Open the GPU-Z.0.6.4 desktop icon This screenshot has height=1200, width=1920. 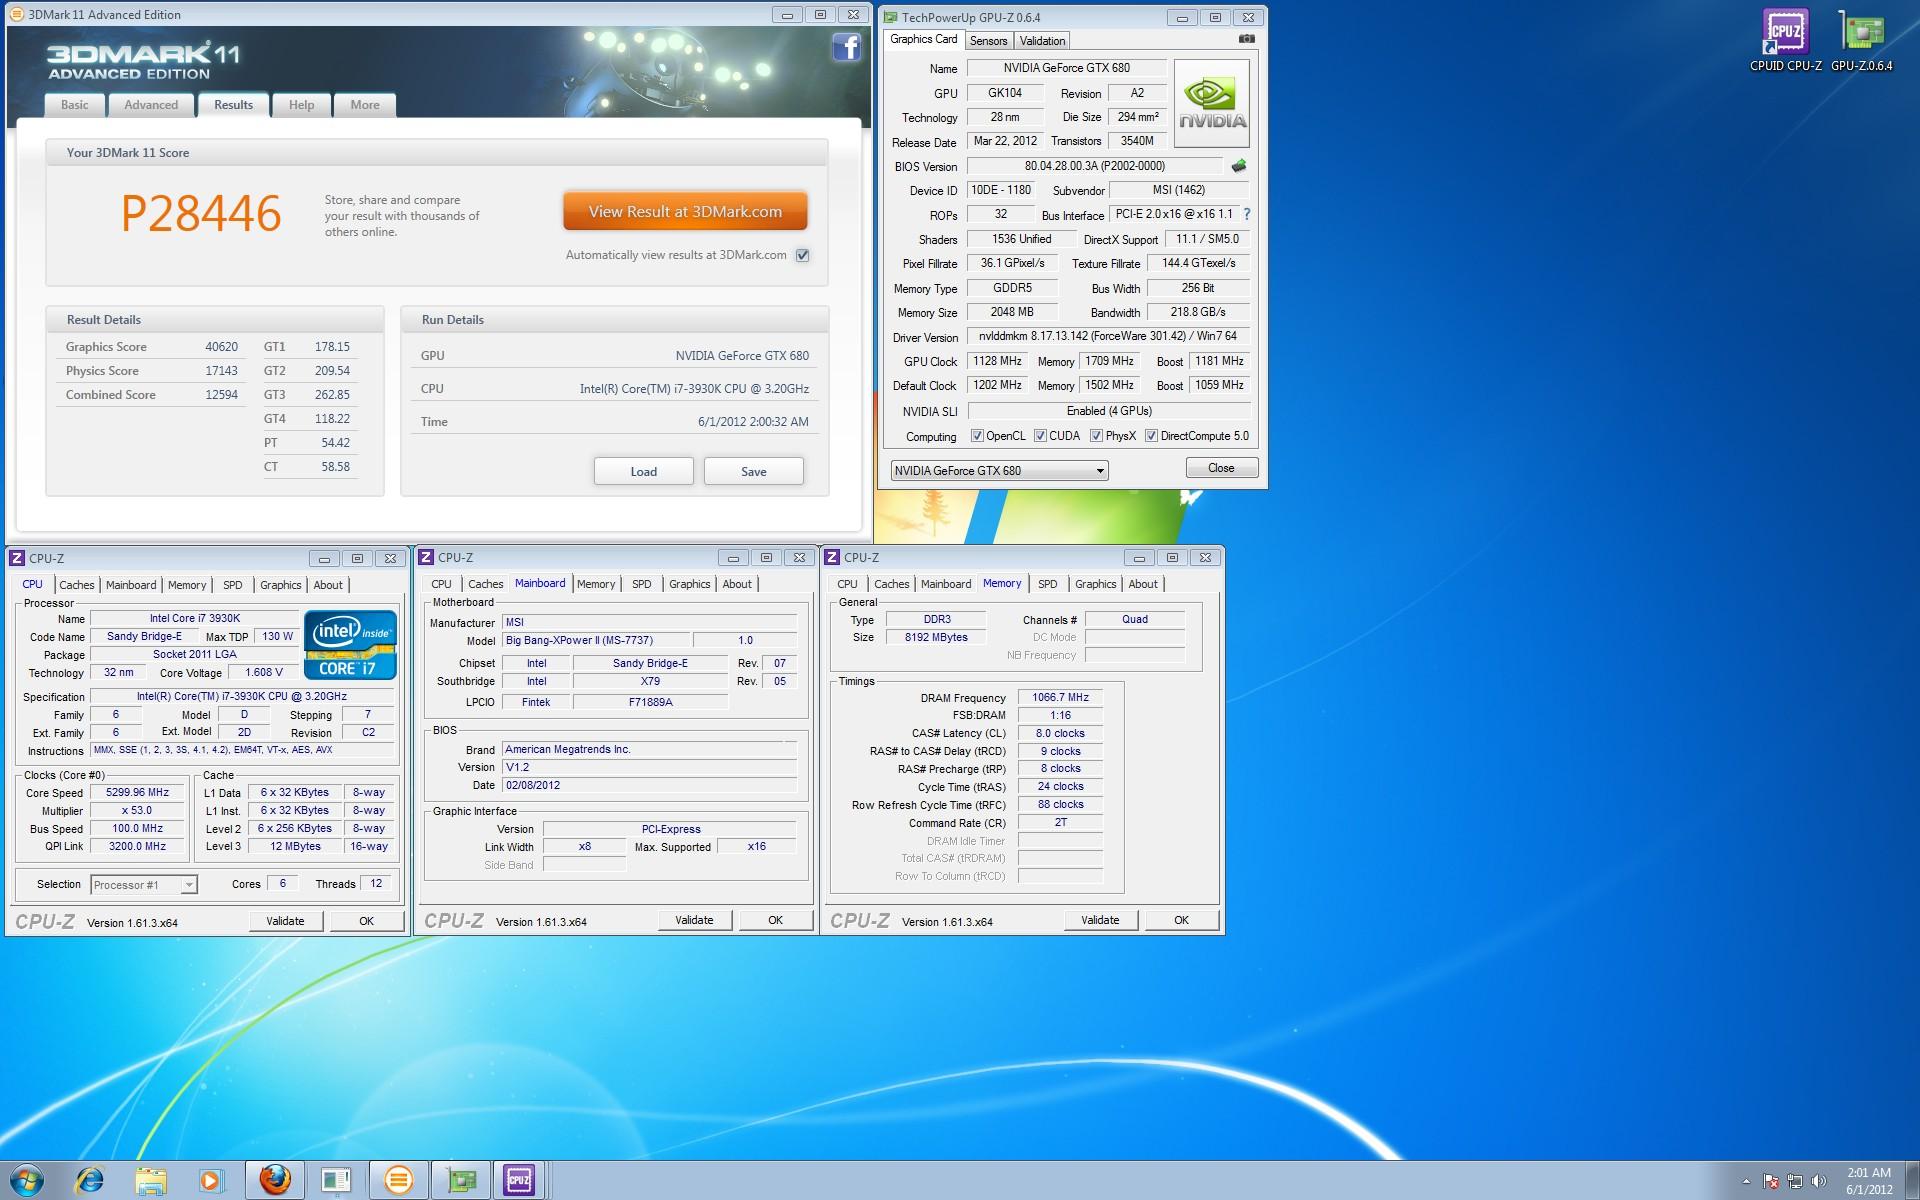point(1861,41)
